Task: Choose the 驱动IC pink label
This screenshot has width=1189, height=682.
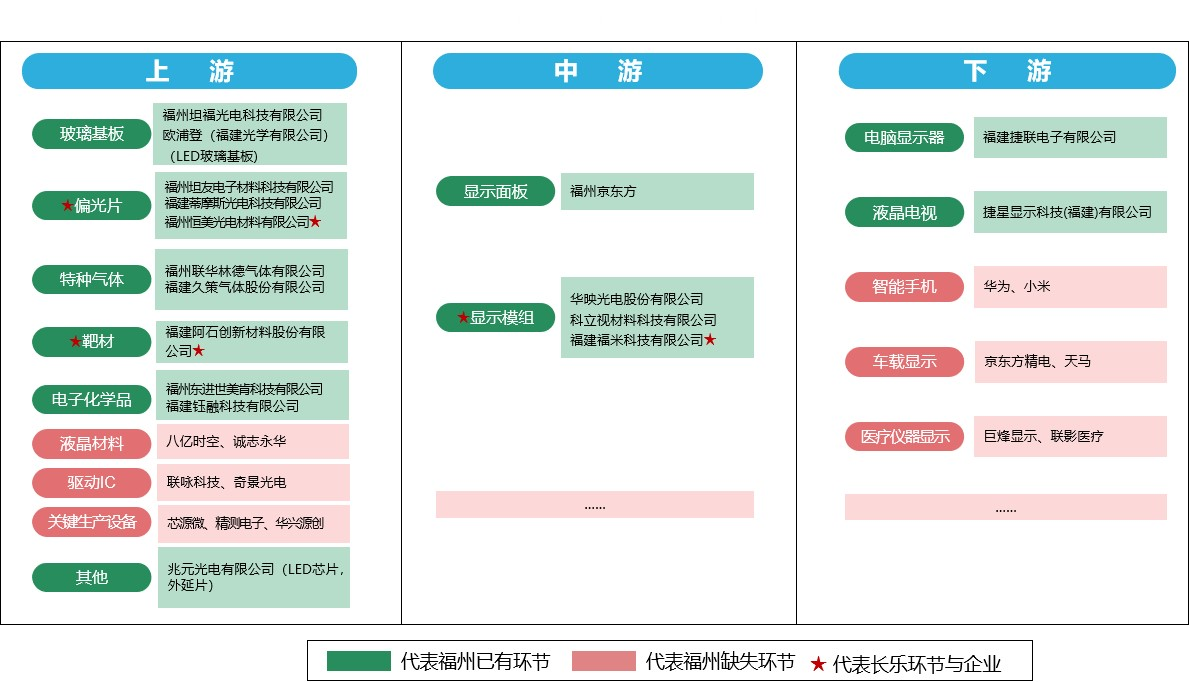Action: coord(92,482)
